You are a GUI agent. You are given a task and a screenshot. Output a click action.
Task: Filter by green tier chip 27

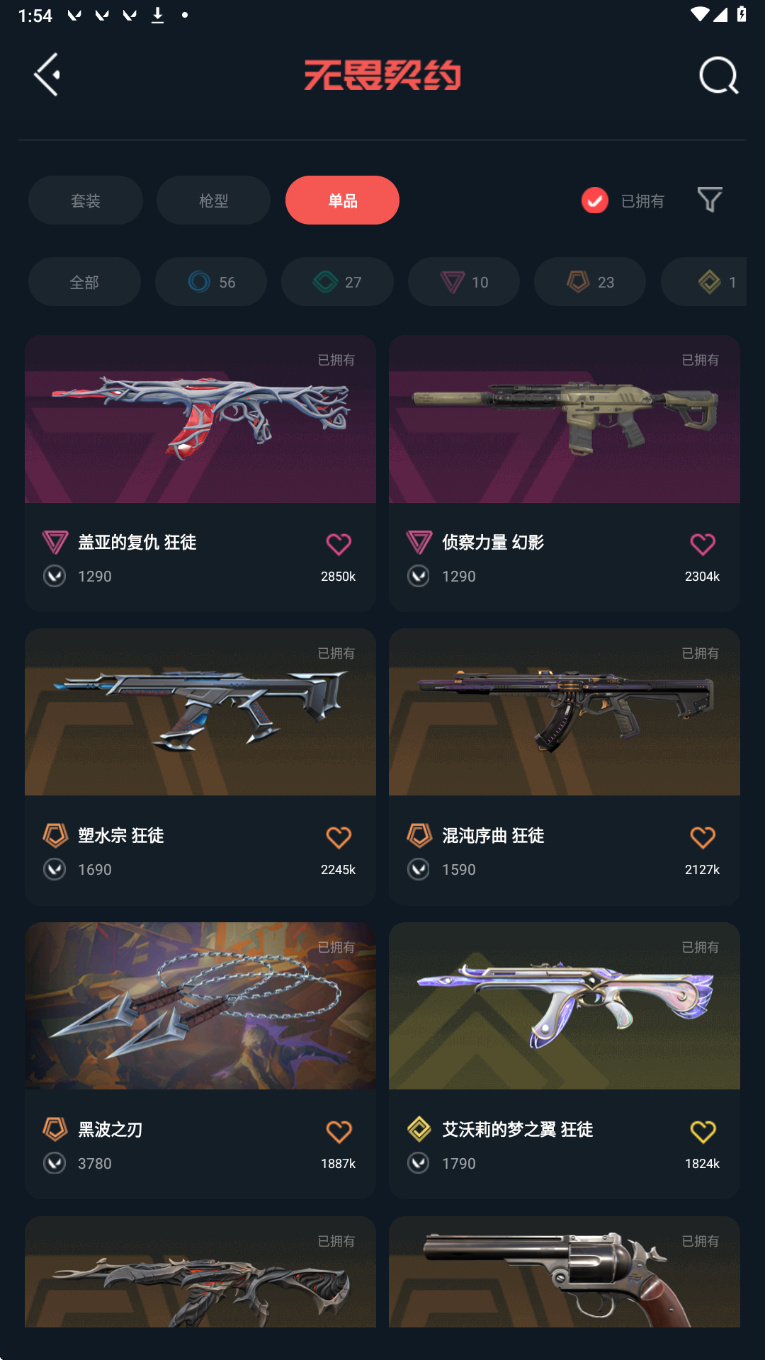[x=337, y=282]
